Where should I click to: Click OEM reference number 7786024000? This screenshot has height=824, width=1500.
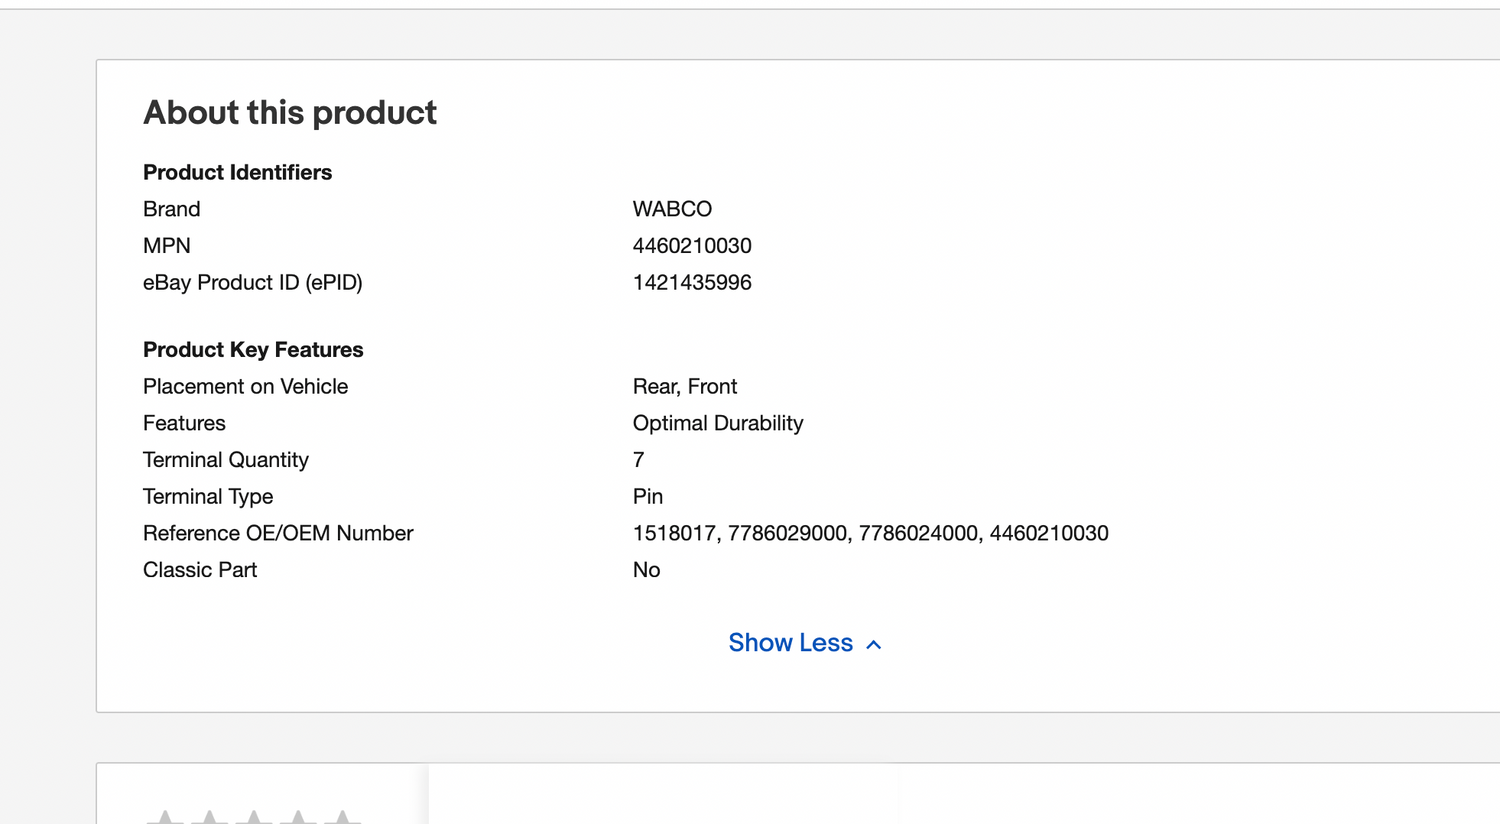point(919,534)
